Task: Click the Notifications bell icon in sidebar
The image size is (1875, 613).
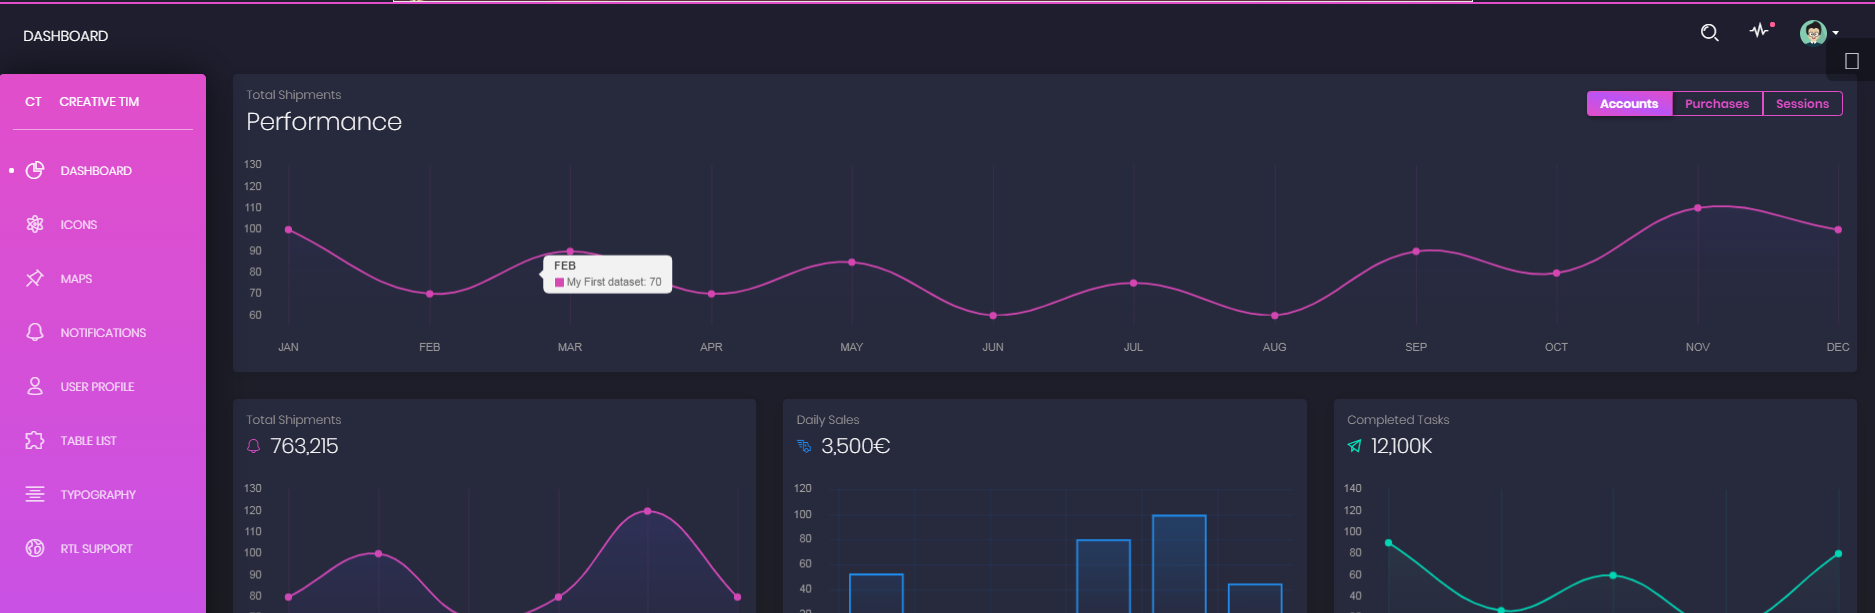Action: [x=35, y=332]
